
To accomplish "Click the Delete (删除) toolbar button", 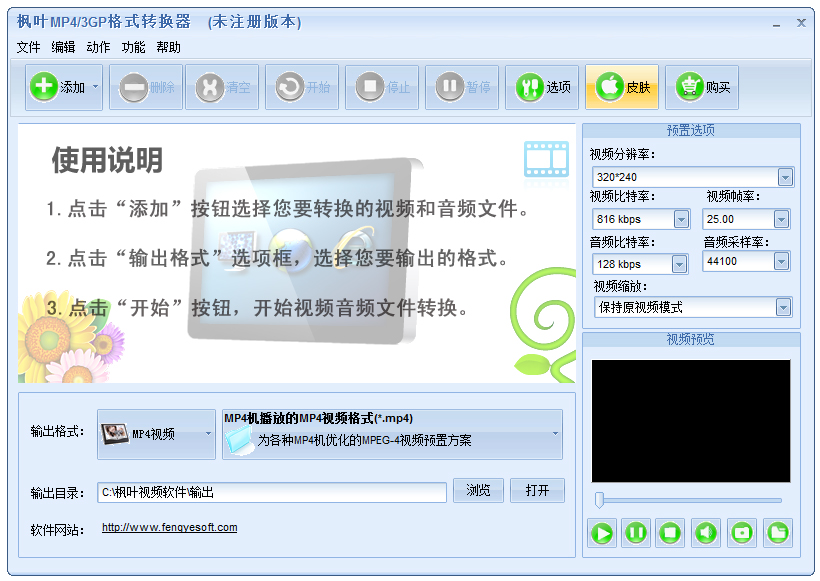I will point(146,87).
